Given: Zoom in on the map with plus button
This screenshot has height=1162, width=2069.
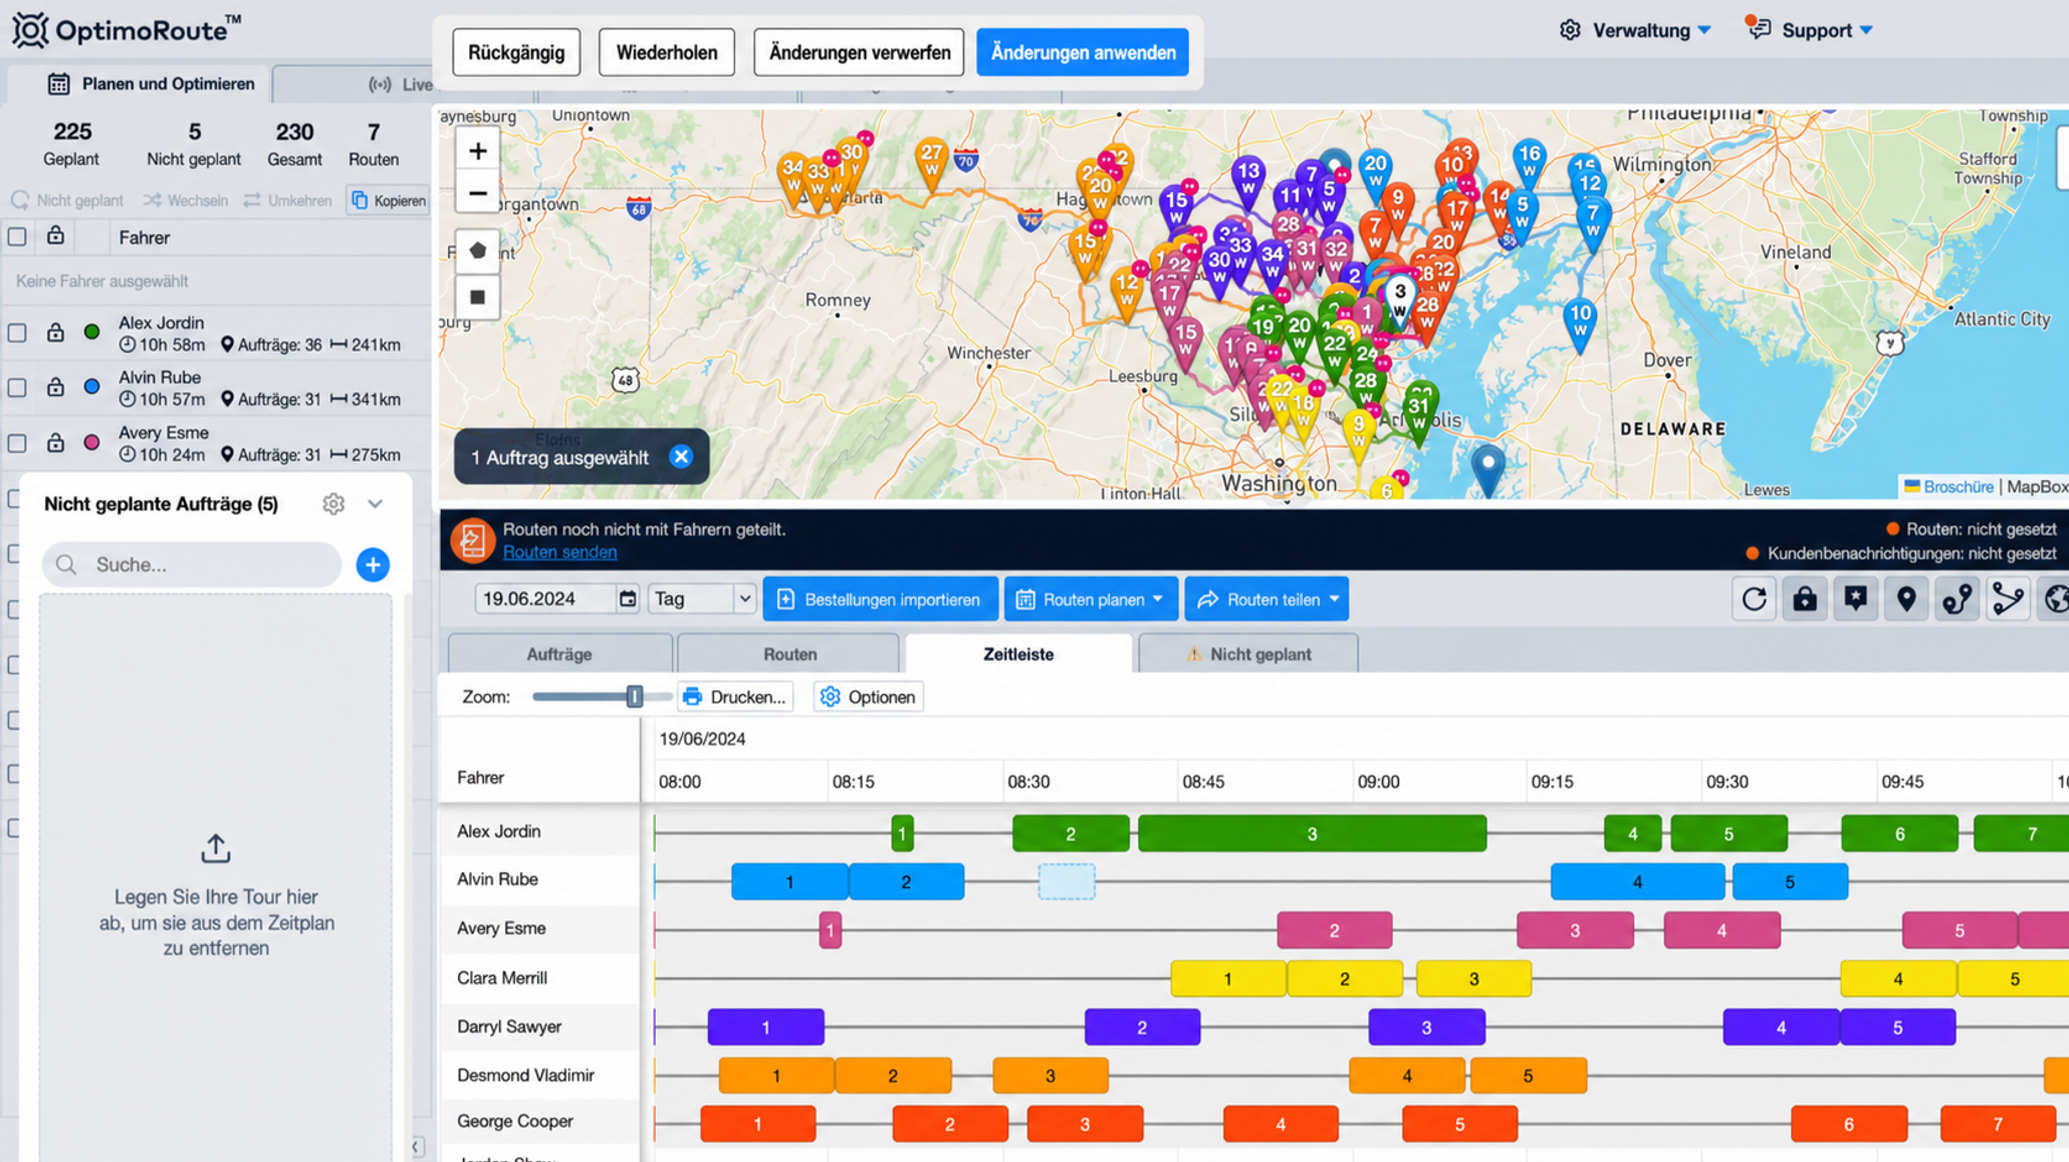Looking at the screenshot, I should pos(478,151).
